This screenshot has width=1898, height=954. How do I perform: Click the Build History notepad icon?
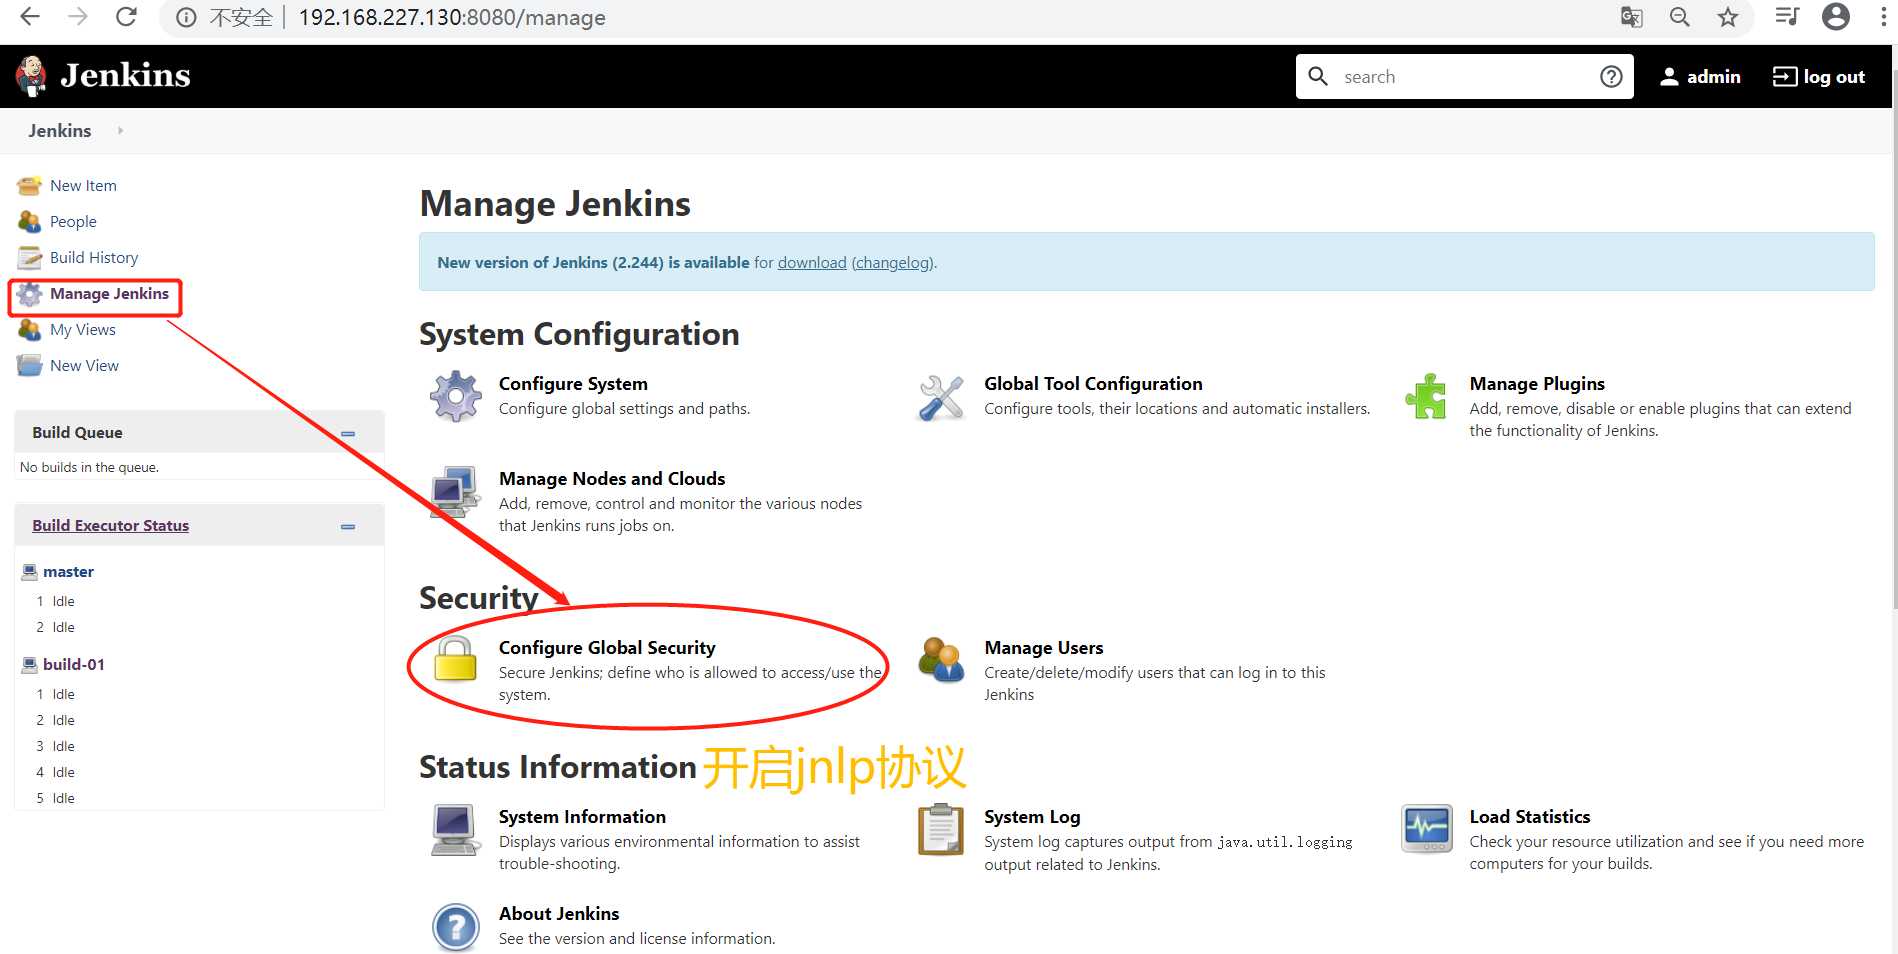tap(29, 258)
